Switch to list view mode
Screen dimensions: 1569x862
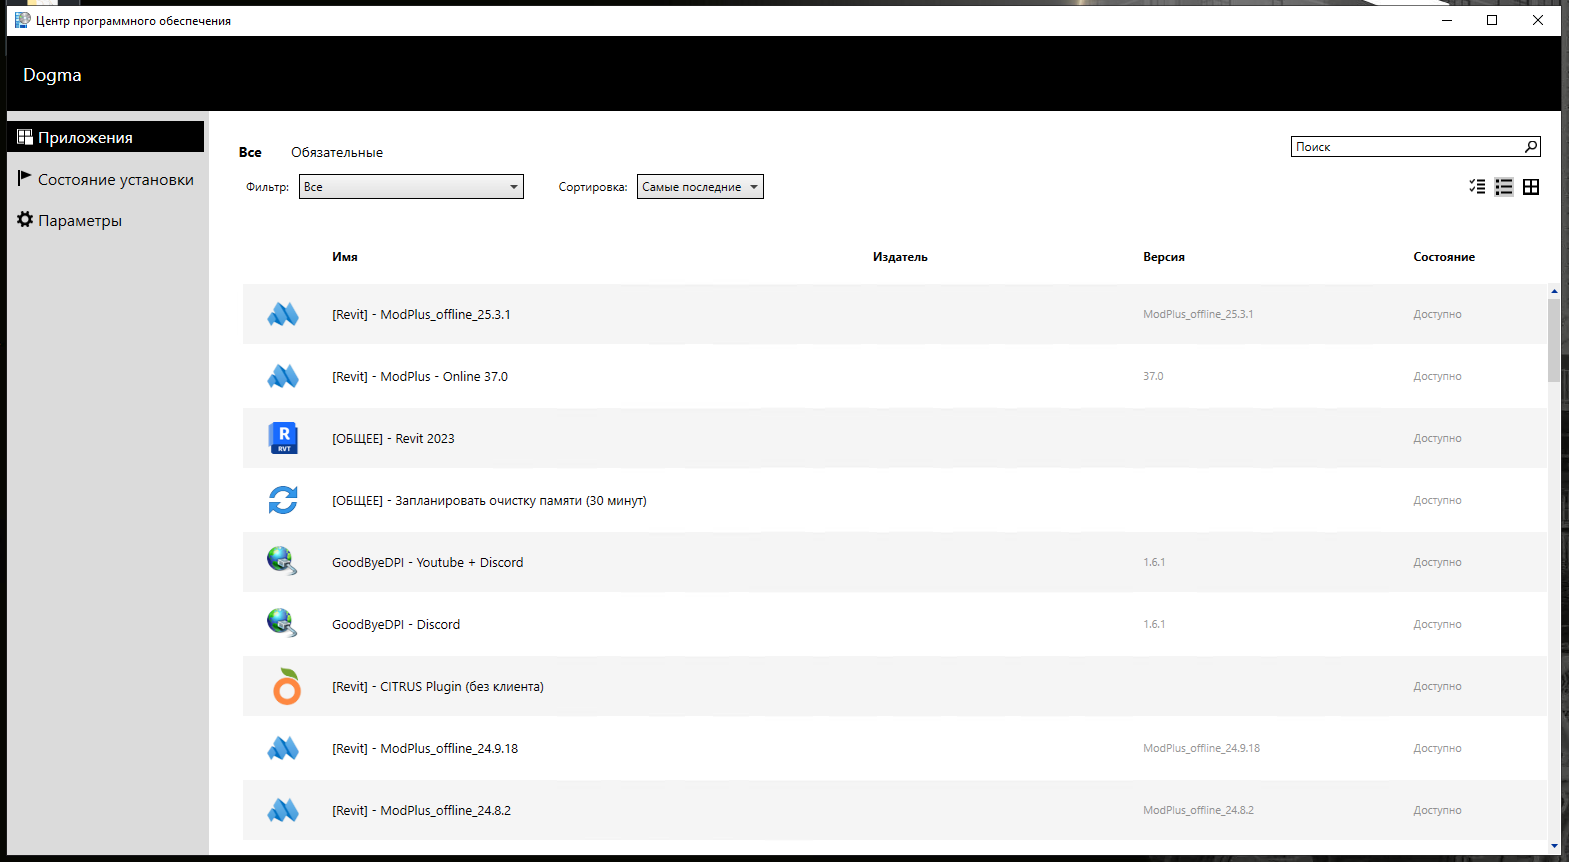(x=1504, y=187)
